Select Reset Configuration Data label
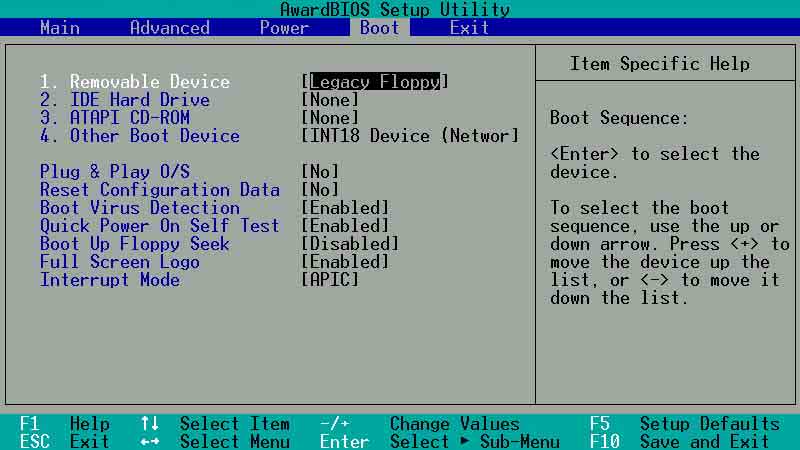Image resolution: width=800 pixels, height=450 pixels. click(160, 190)
